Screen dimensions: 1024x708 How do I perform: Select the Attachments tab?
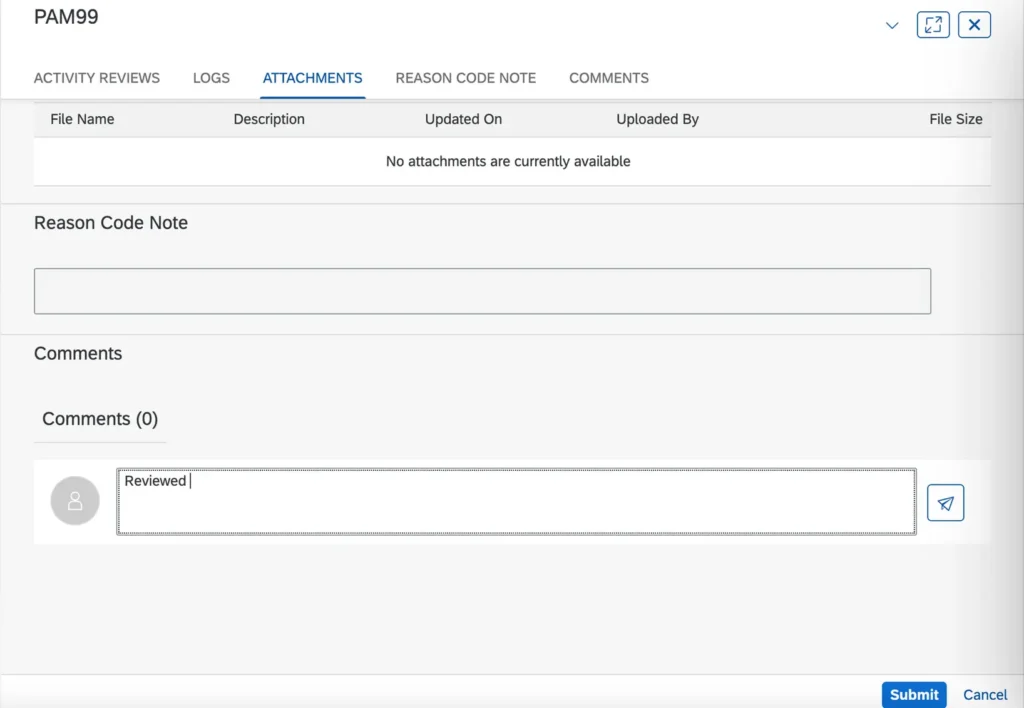(x=312, y=78)
